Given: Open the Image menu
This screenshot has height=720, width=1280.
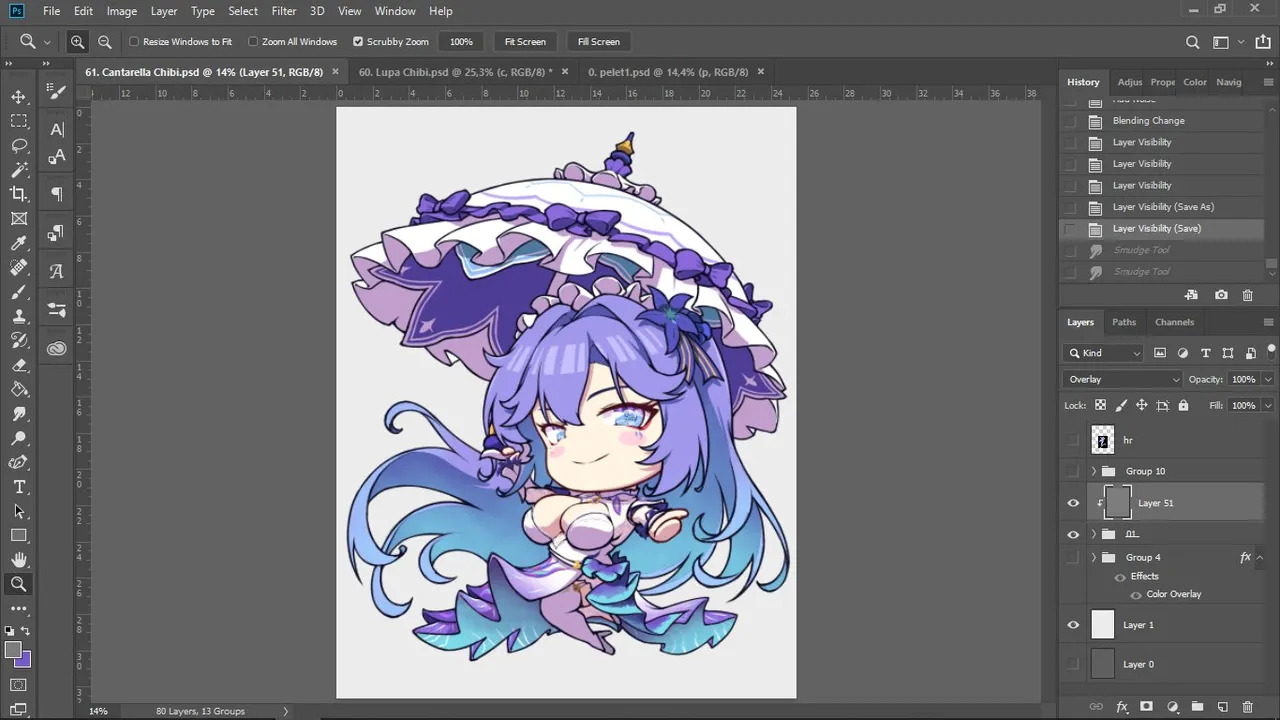Looking at the screenshot, I should [x=122, y=11].
